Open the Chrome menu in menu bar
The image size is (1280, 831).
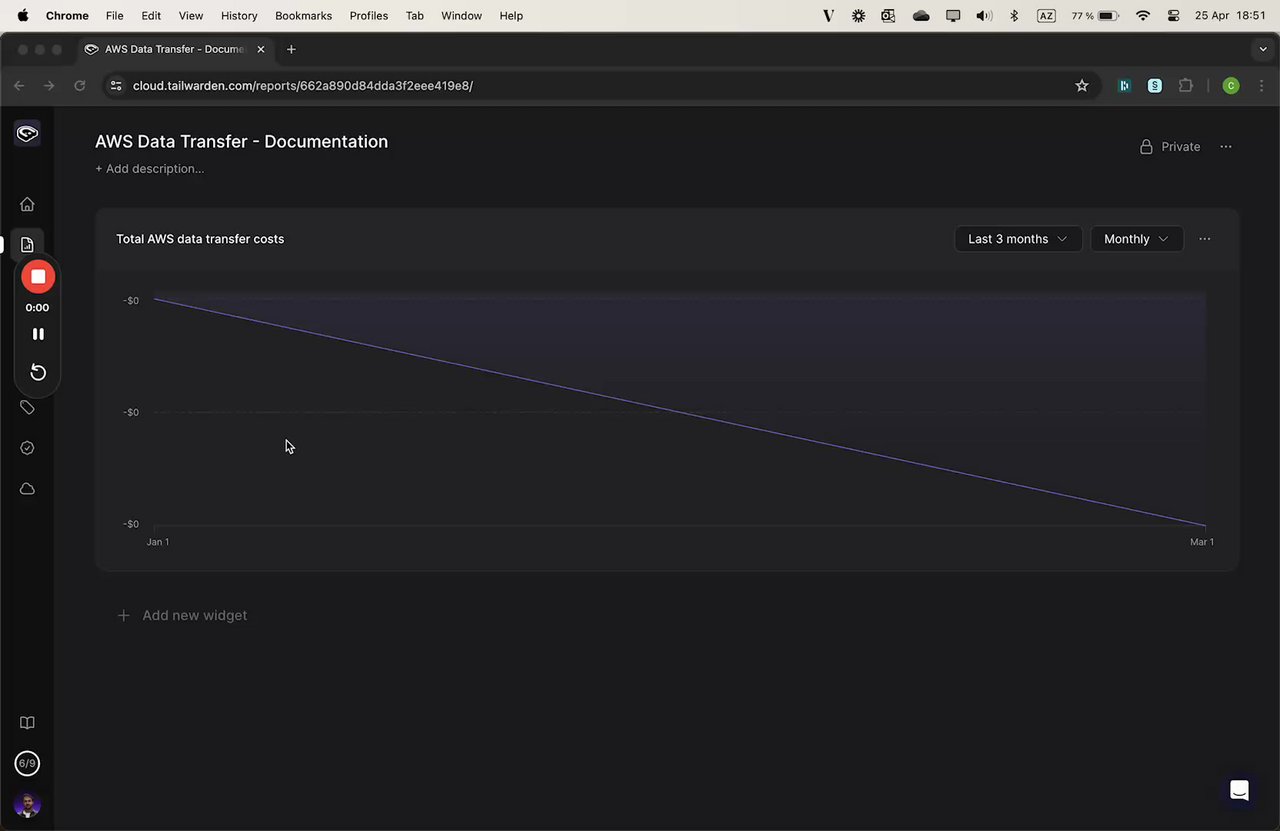click(67, 16)
